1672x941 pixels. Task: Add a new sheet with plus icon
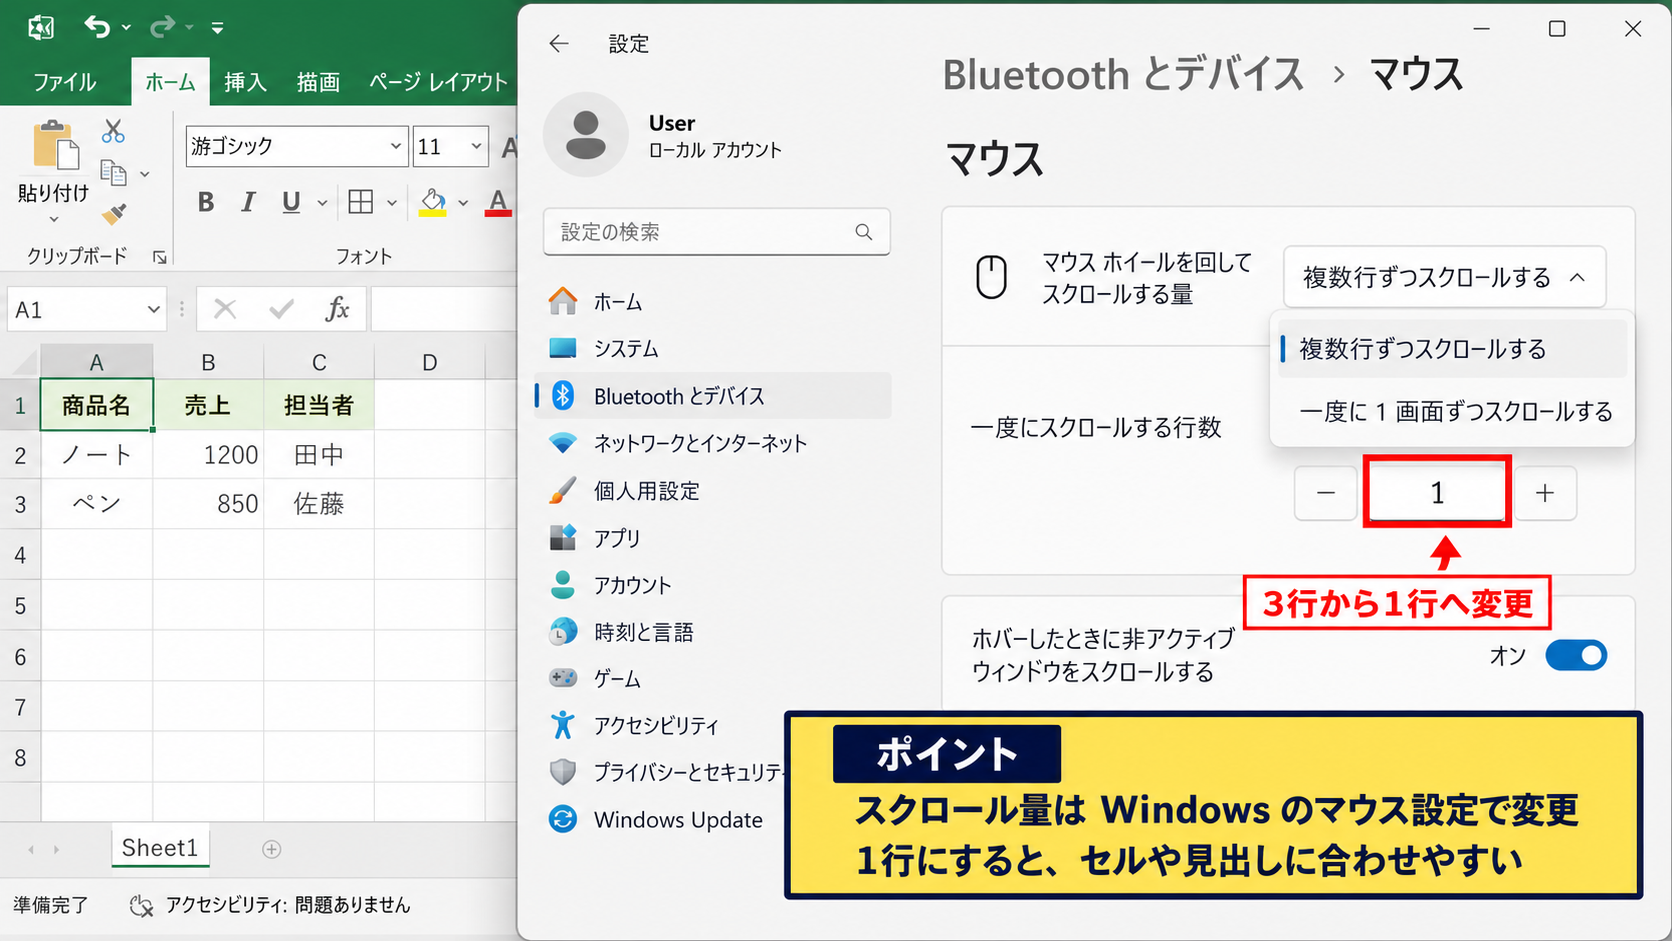pyautogui.click(x=271, y=849)
